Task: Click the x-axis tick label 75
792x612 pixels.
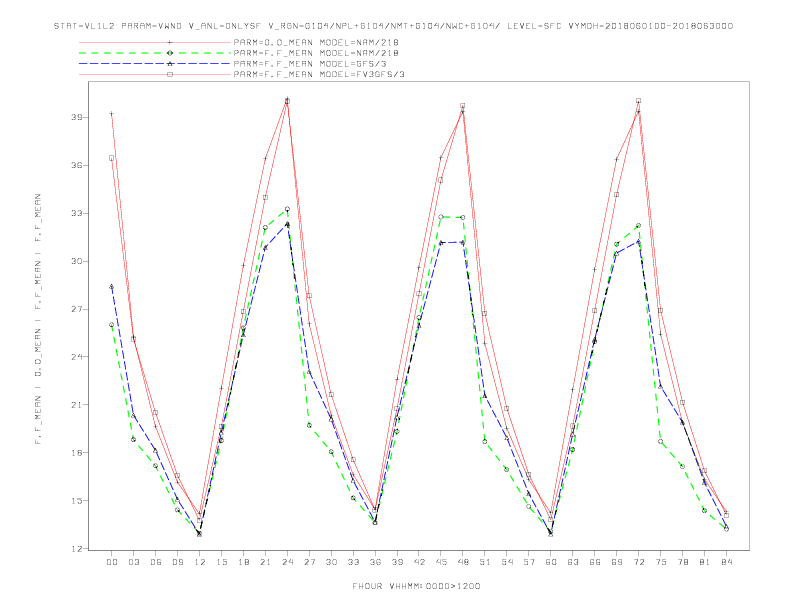Action: (661, 562)
